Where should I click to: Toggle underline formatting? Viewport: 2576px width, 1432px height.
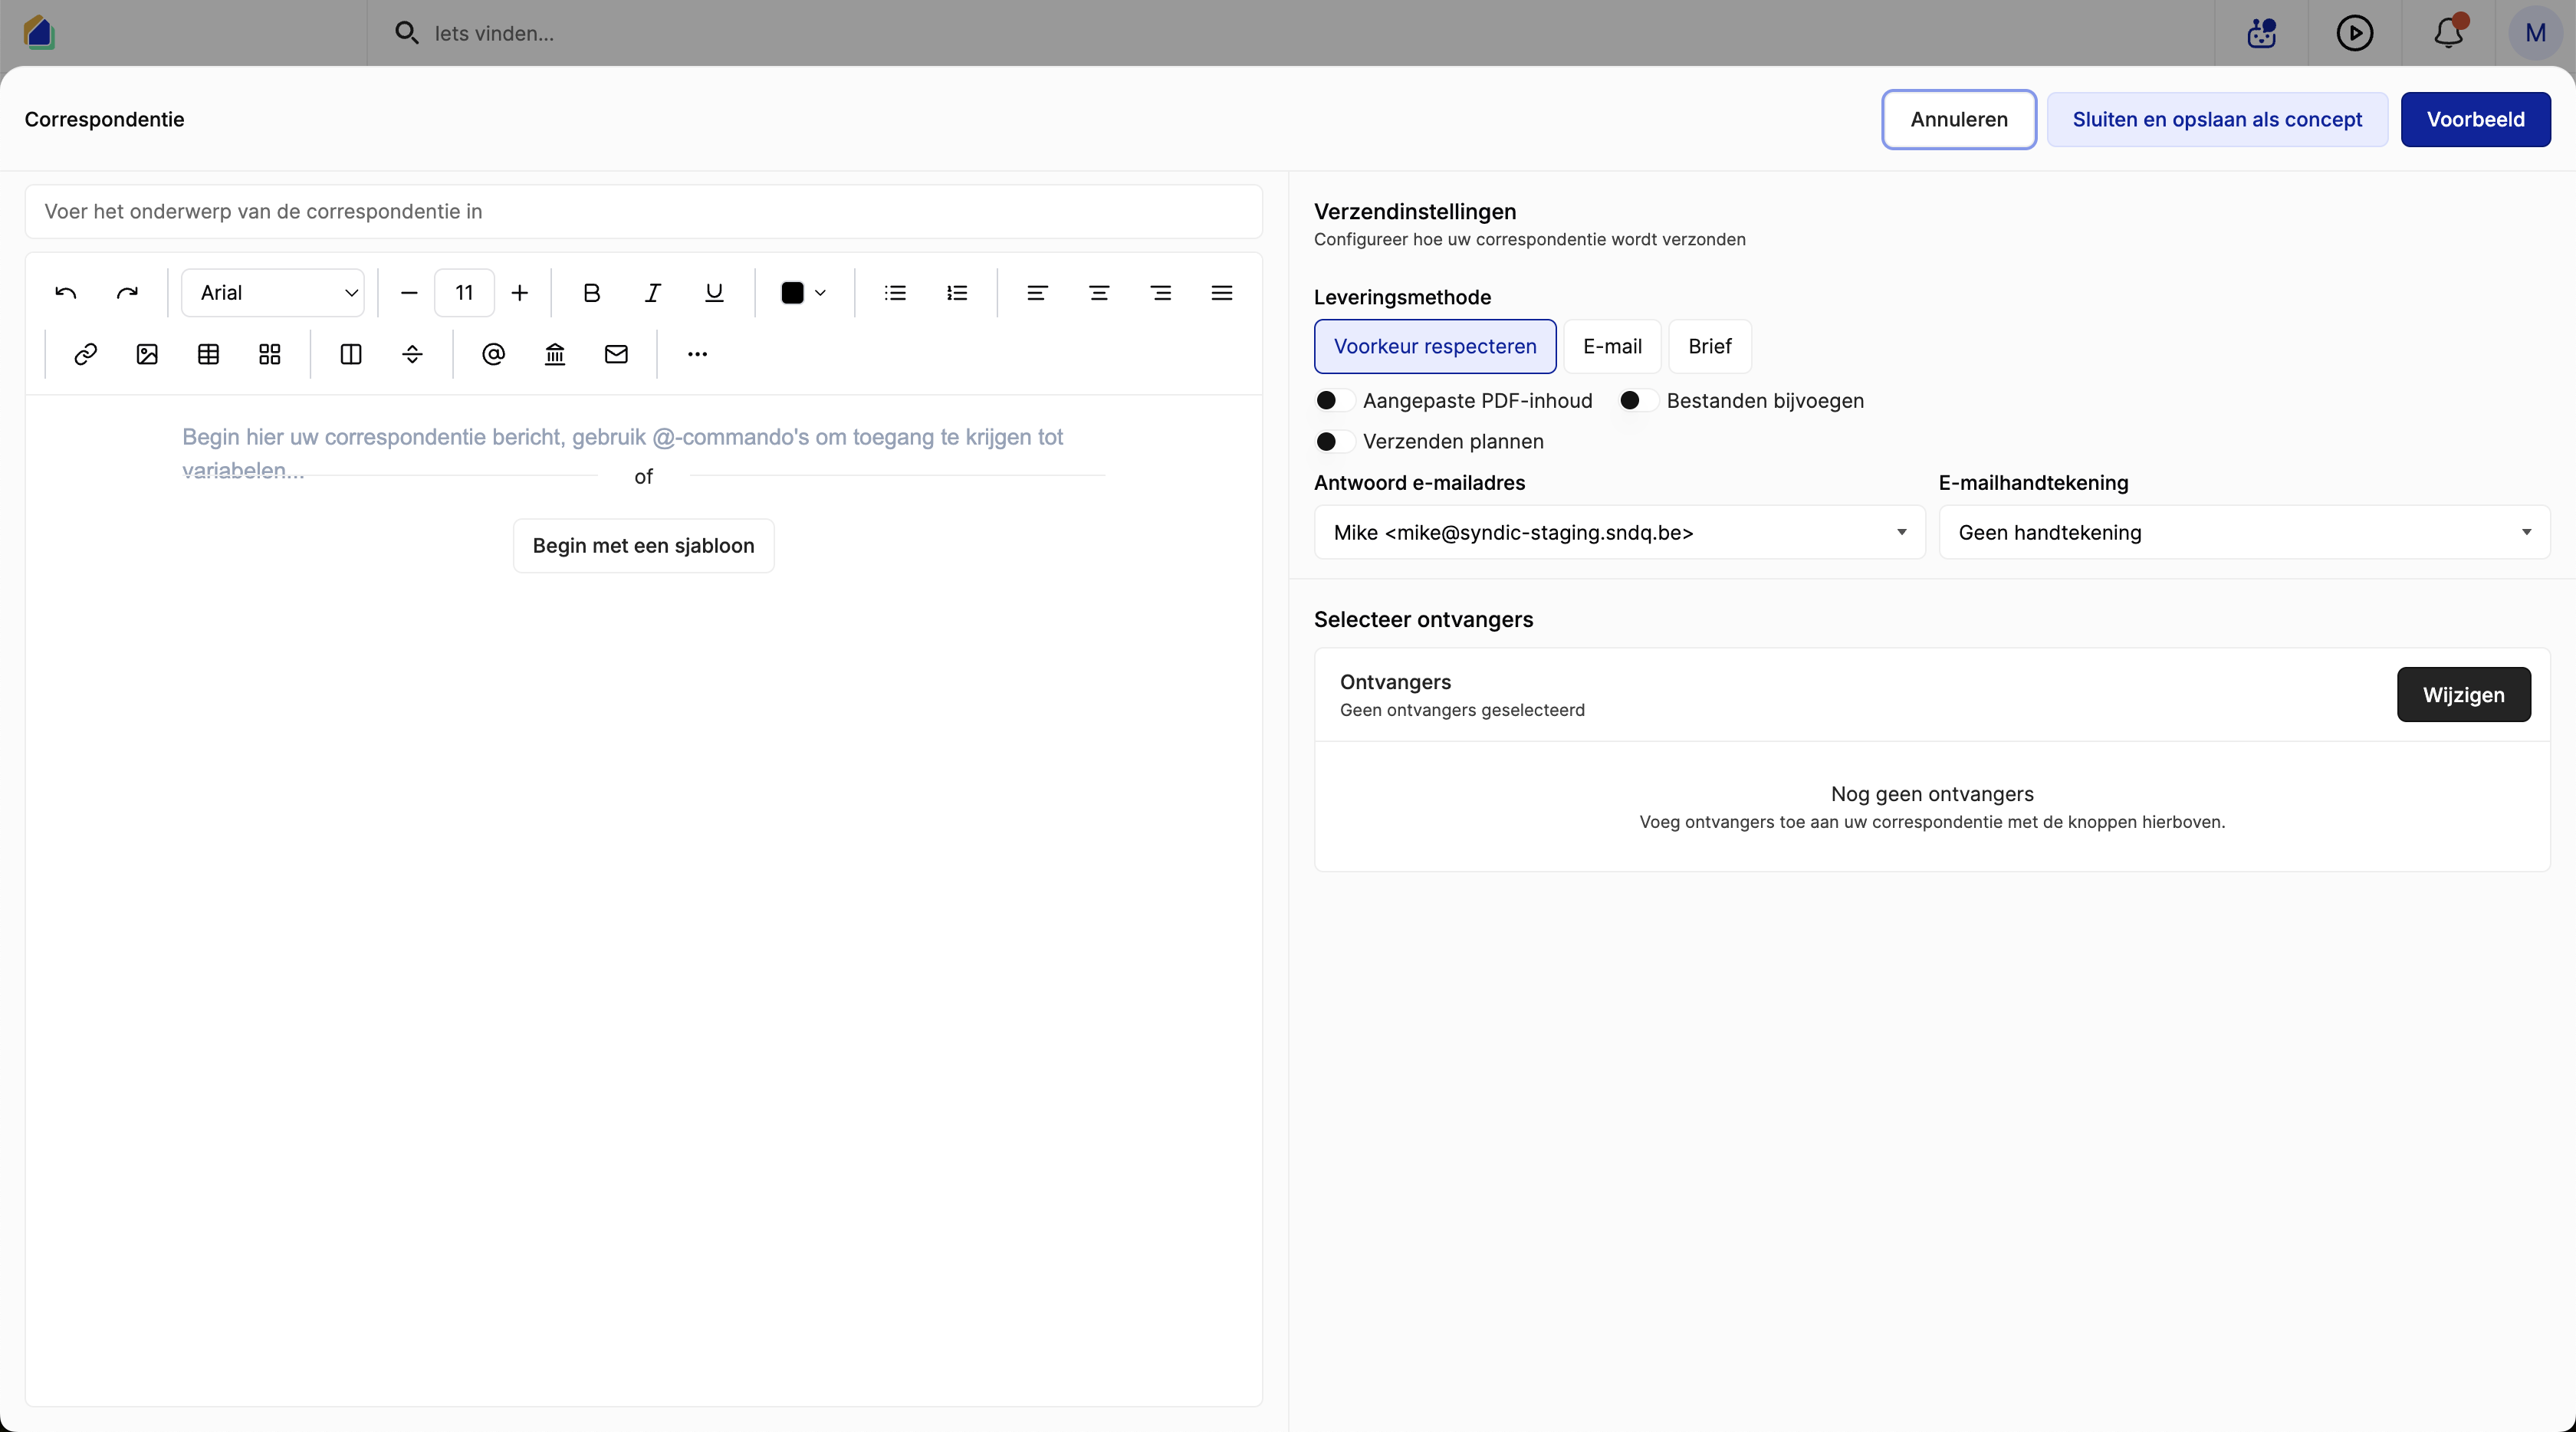[714, 293]
